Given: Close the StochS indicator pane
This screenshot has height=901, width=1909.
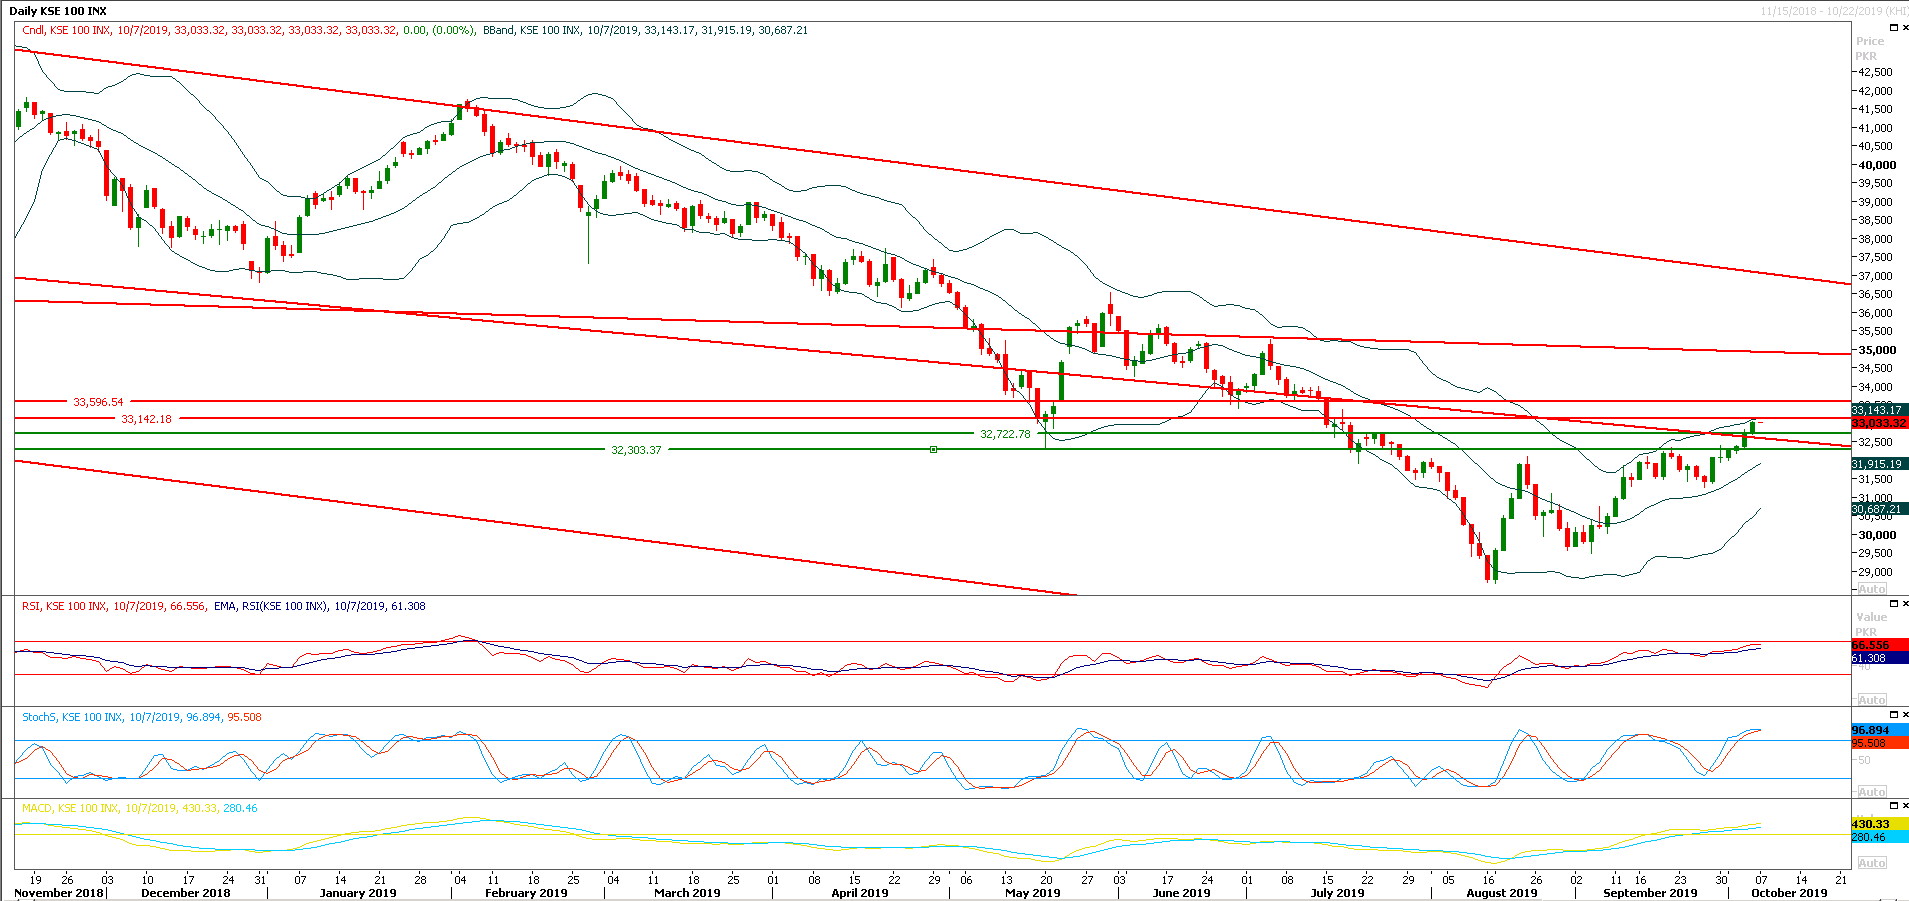Looking at the screenshot, I should click(x=1904, y=715).
